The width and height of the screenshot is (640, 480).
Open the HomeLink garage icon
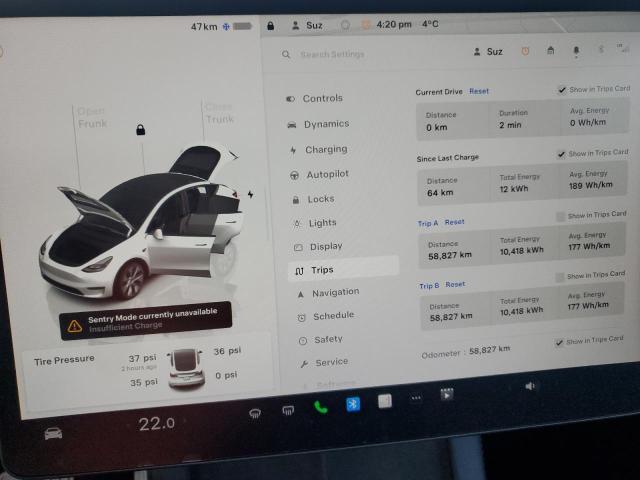551,50
